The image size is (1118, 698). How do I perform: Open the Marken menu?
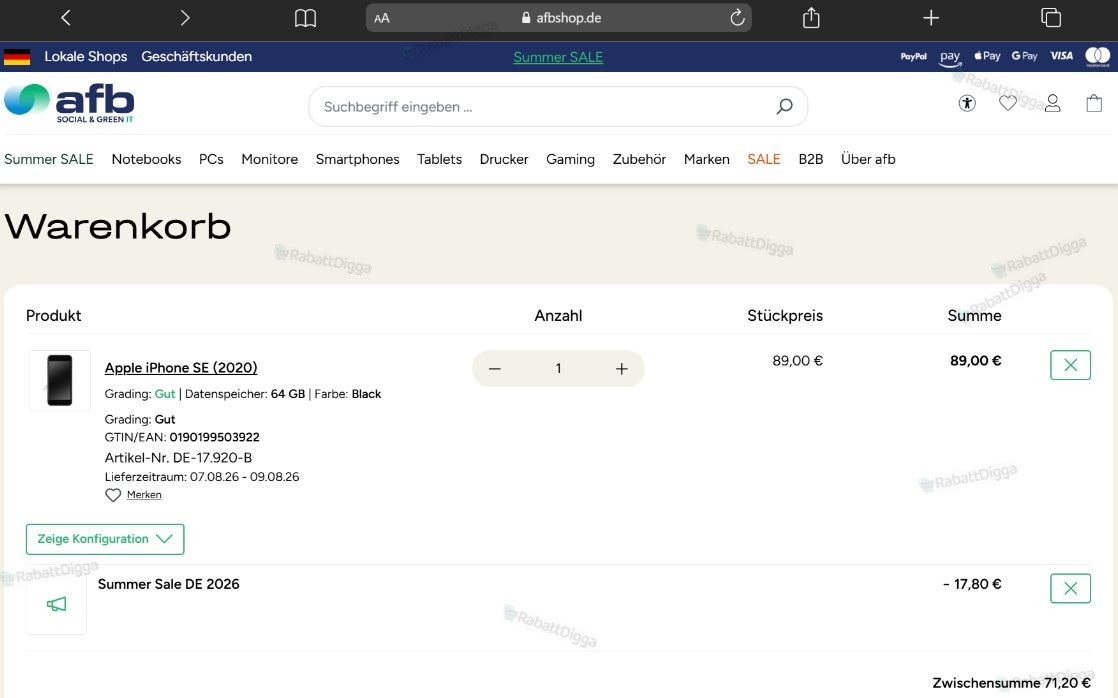[707, 159]
